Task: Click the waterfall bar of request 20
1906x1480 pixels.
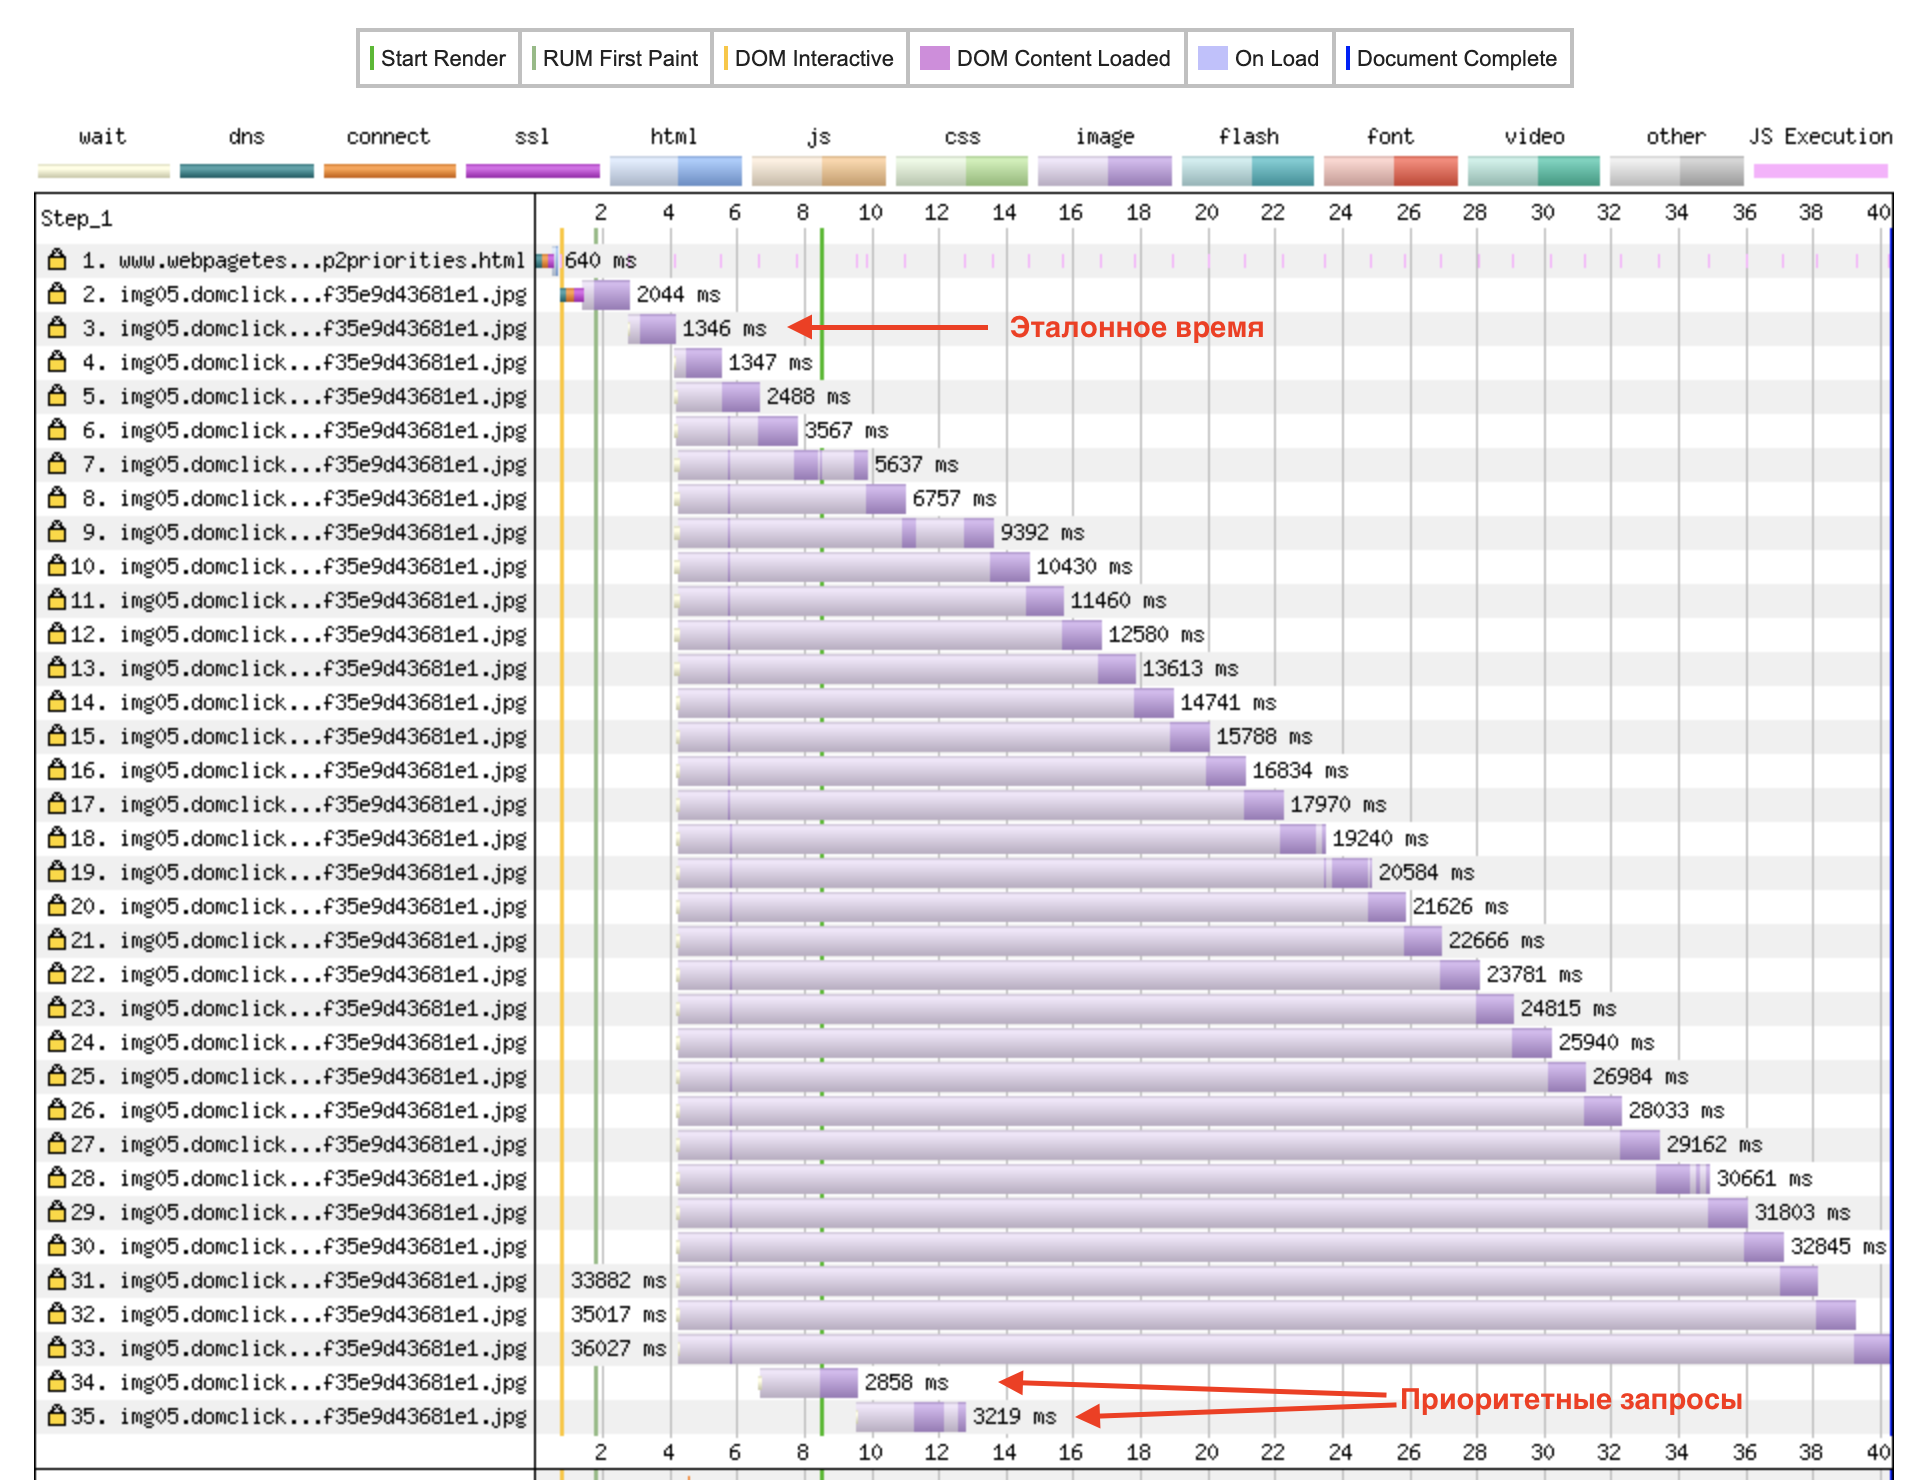Action: (x=1041, y=906)
